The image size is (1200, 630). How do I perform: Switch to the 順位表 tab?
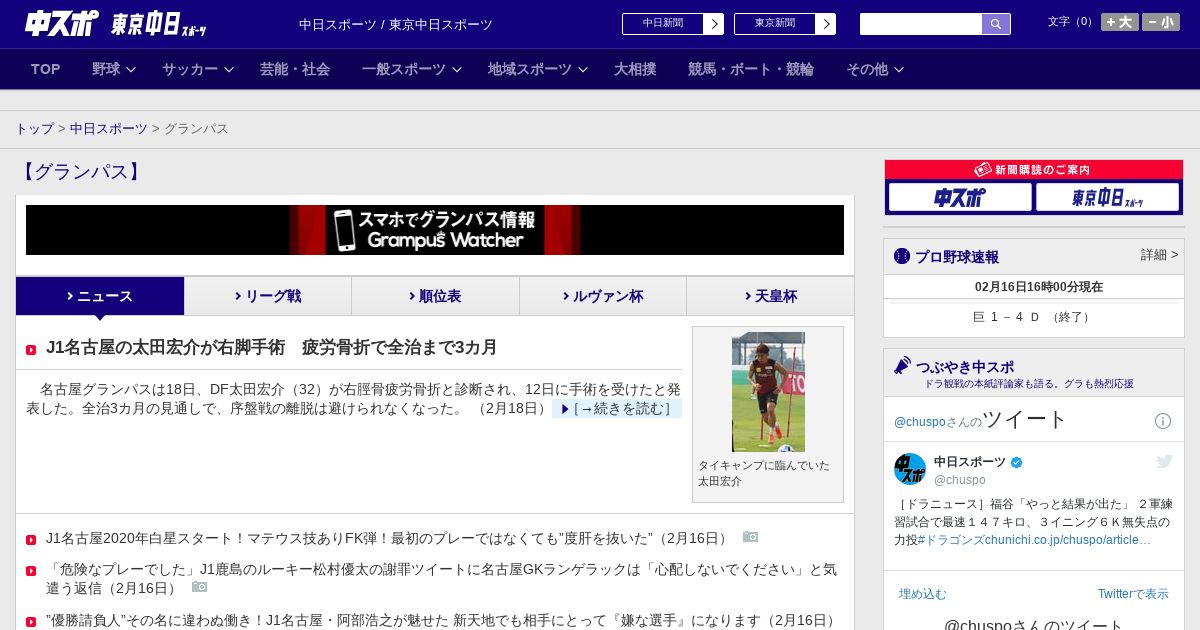coord(435,296)
